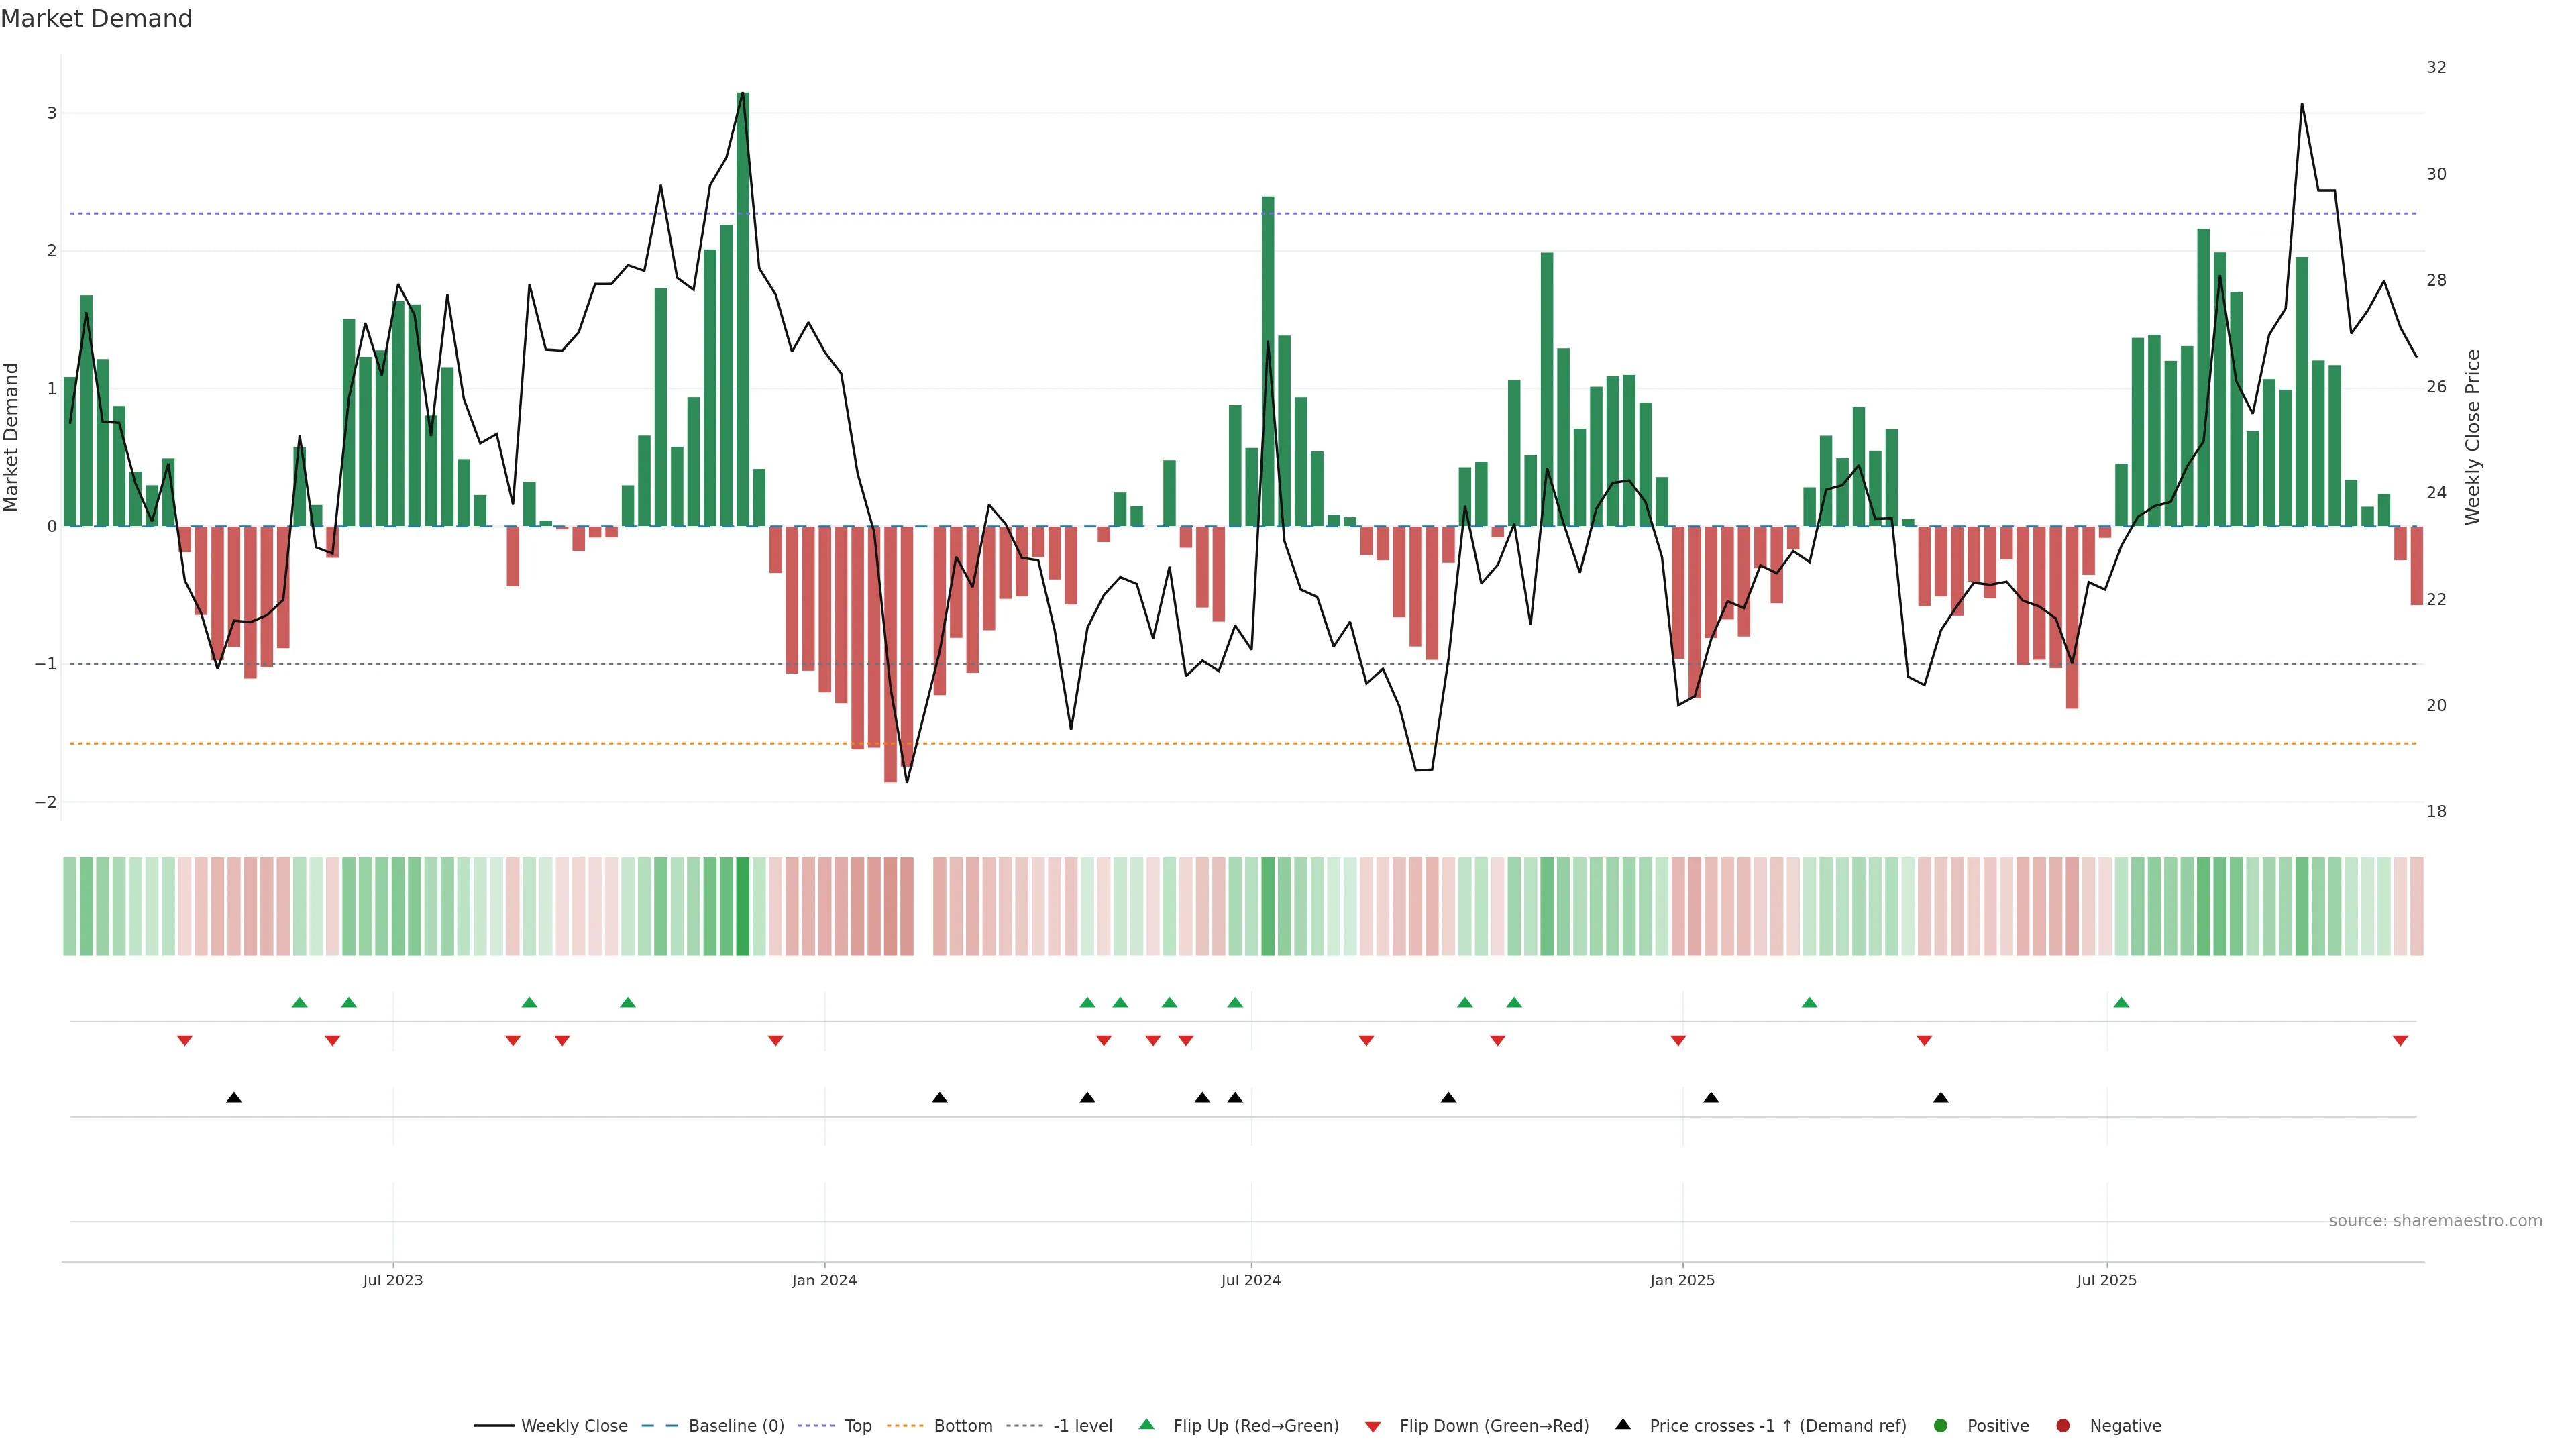This screenshot has width=2576, height=1449.
Task: Toggle the Weekly Close legend entry
Action: coord(574,1425)
